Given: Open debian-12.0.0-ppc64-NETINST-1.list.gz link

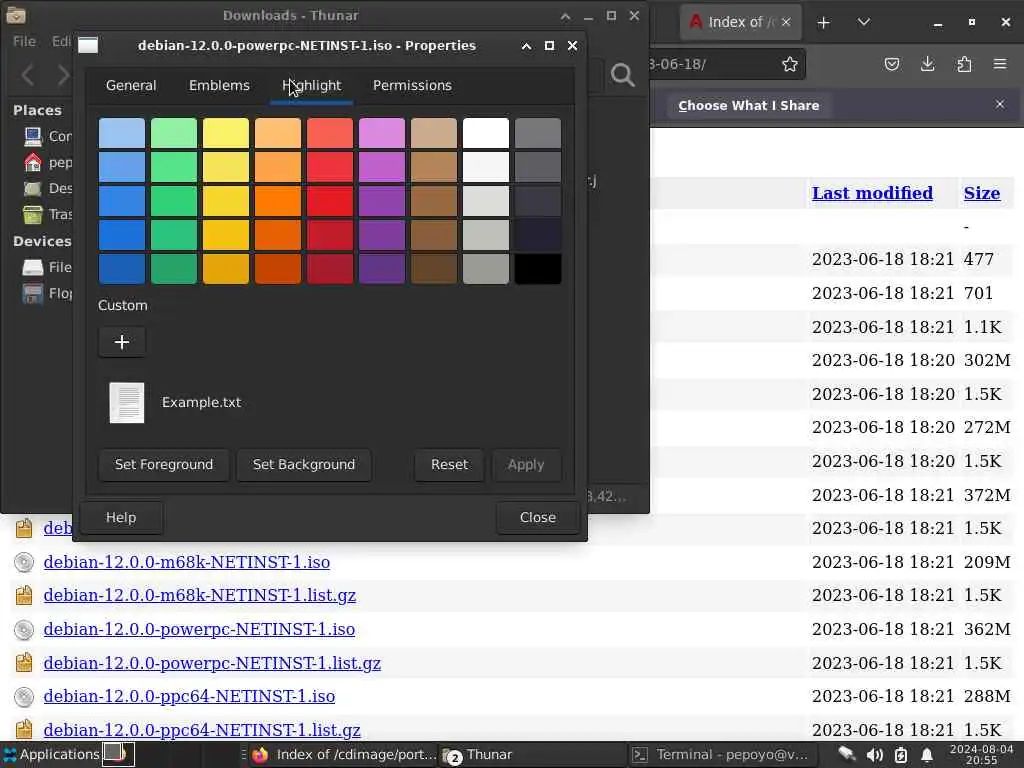Looking at the screenshot, I should pyautogui.click(x=202, y=730).
